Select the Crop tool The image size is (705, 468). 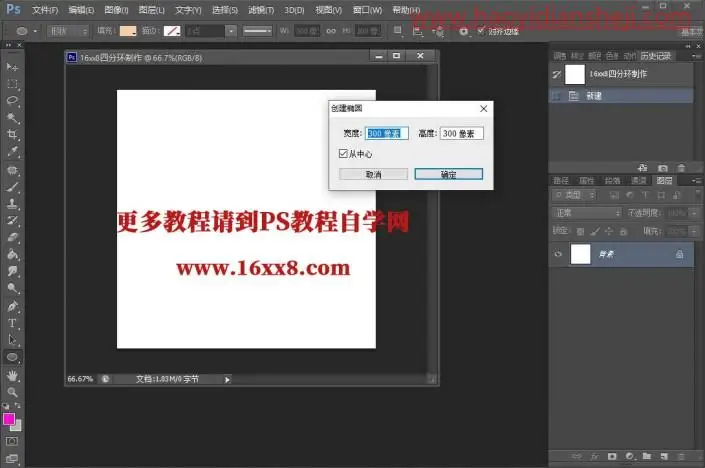[12, 134]
